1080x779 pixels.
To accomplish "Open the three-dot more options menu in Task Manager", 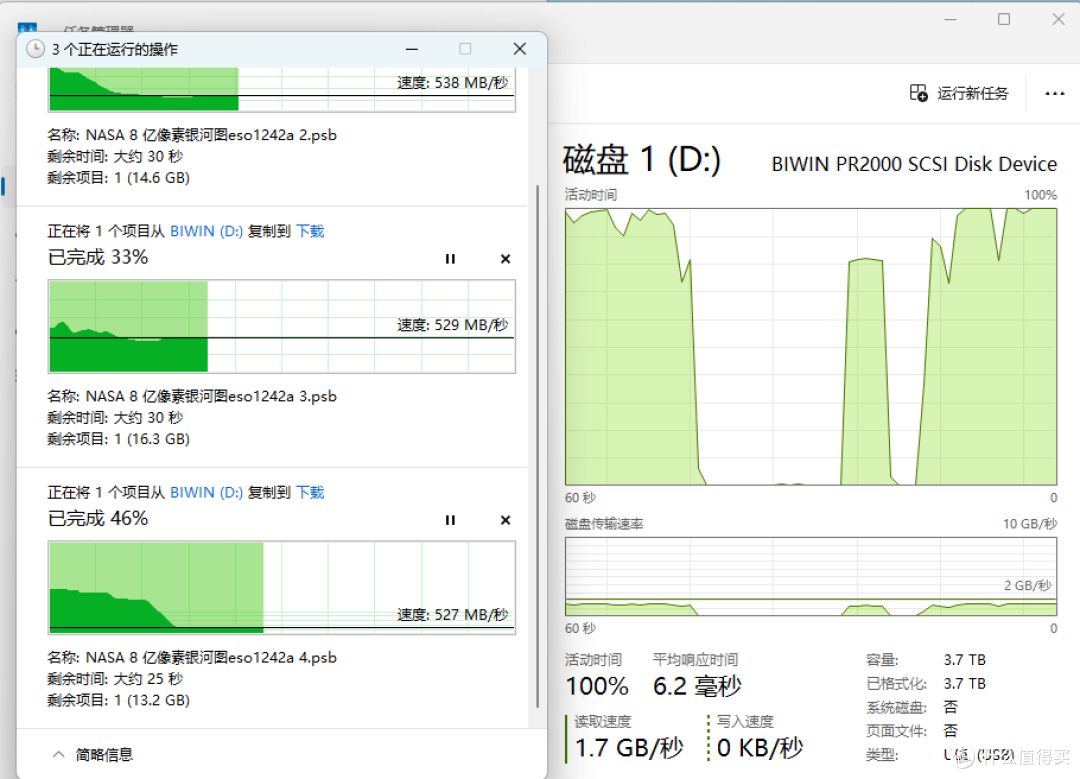I will coord(1055,93).
